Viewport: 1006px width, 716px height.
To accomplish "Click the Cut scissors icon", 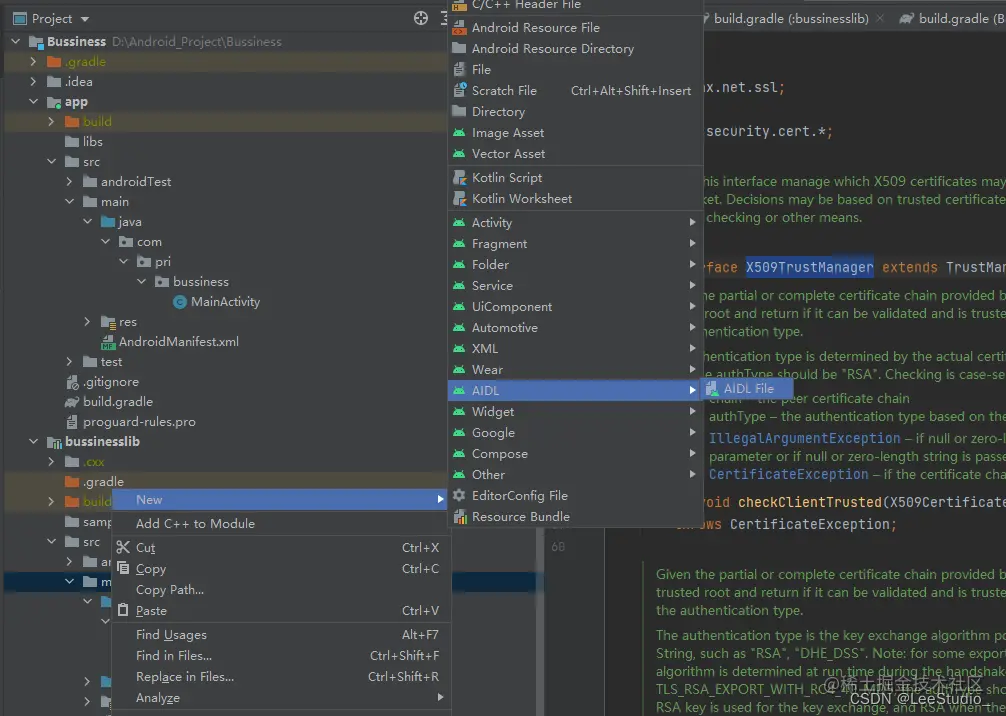I will [x=123, y=547].
